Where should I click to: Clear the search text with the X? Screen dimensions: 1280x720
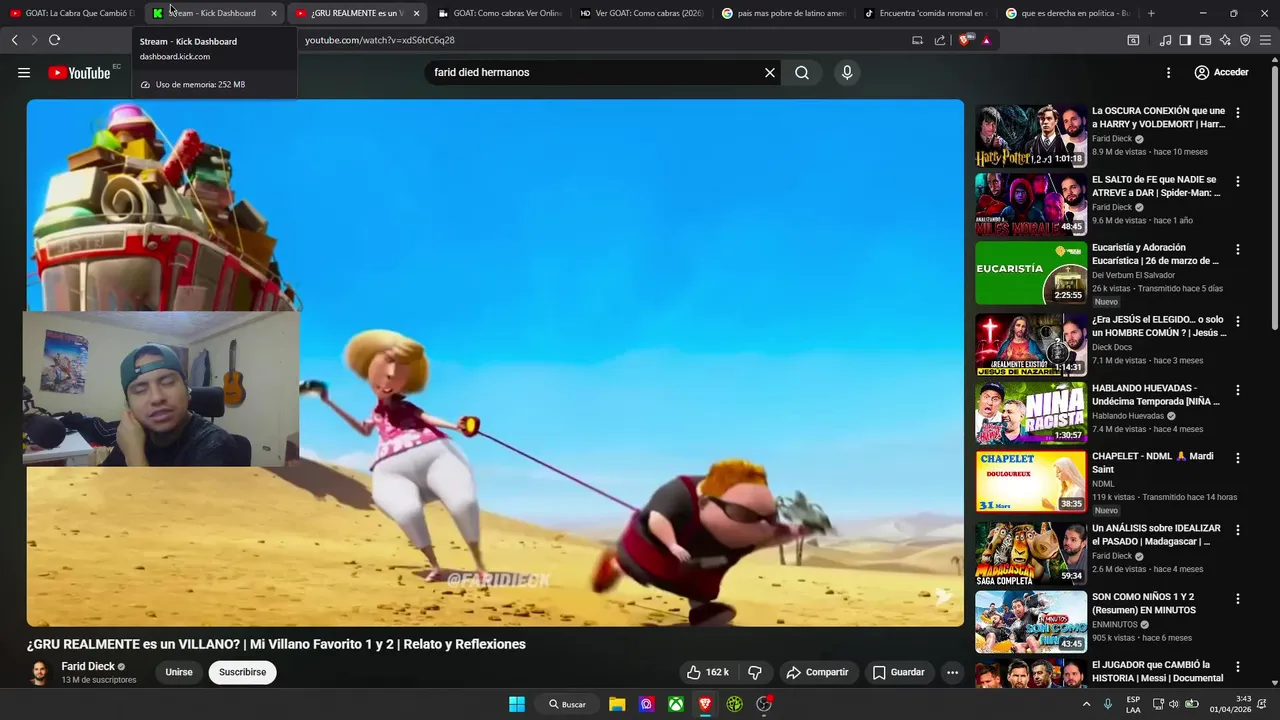point(770,72)
